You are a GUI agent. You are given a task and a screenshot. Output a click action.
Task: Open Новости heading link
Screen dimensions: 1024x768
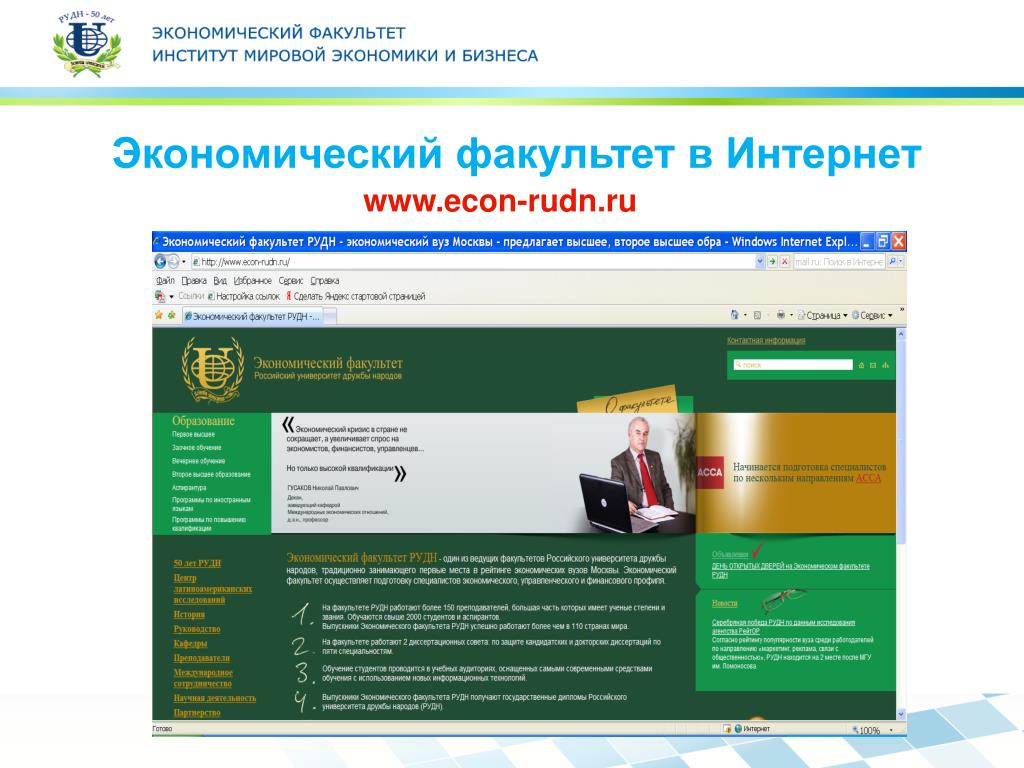pos(724,603)
